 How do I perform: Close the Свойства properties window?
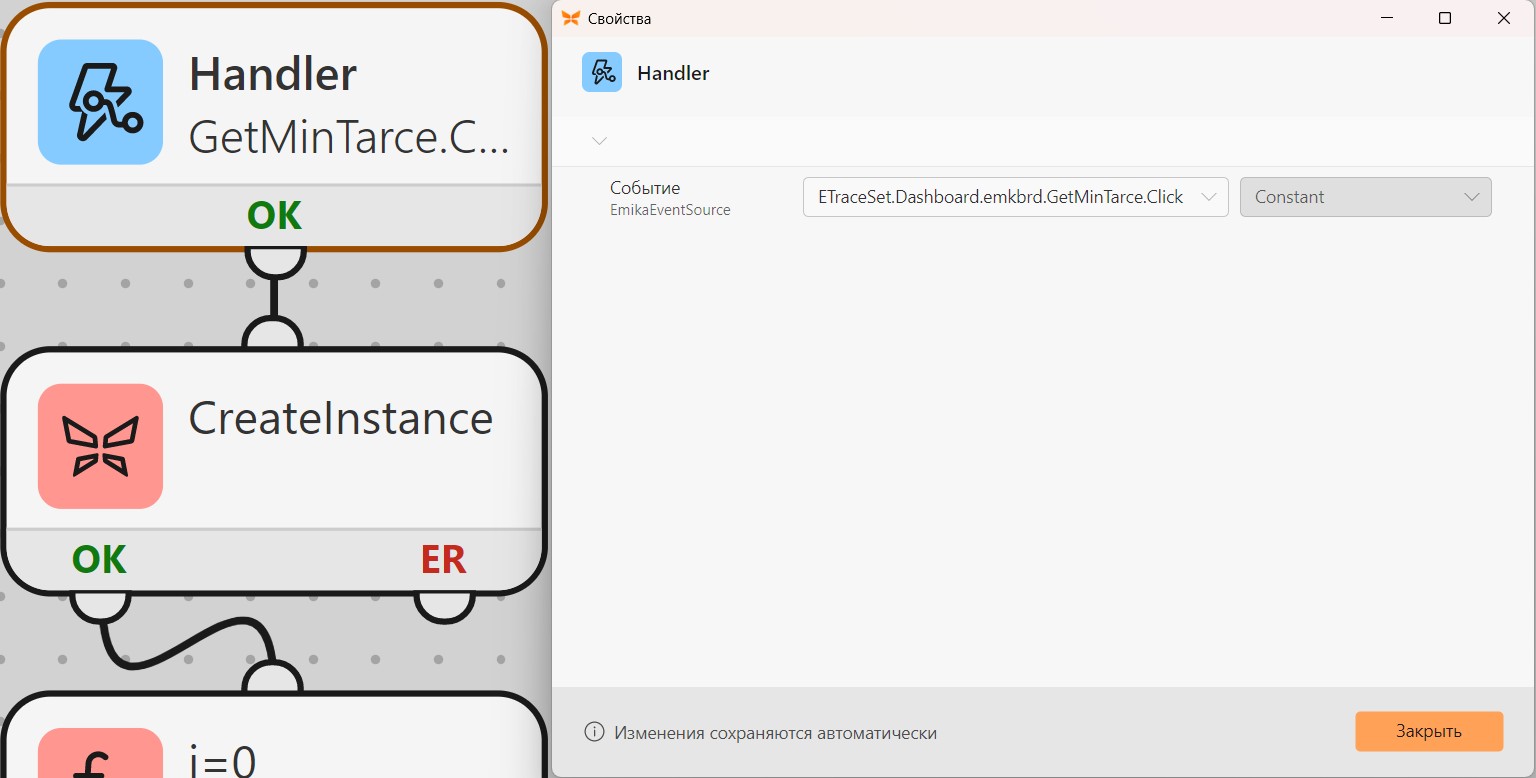coord(1504,18)
